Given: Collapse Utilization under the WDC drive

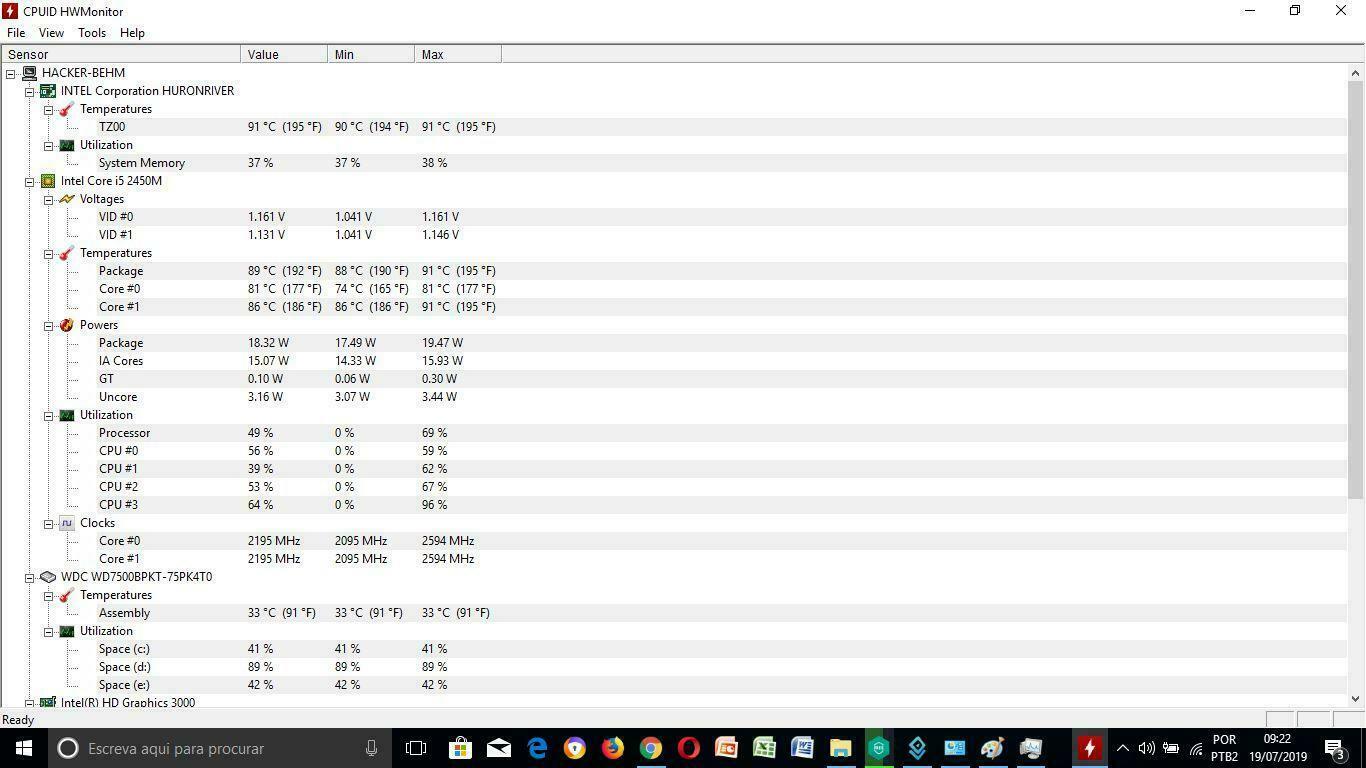Looking at the screenshot, I should (x=48, y=631).
